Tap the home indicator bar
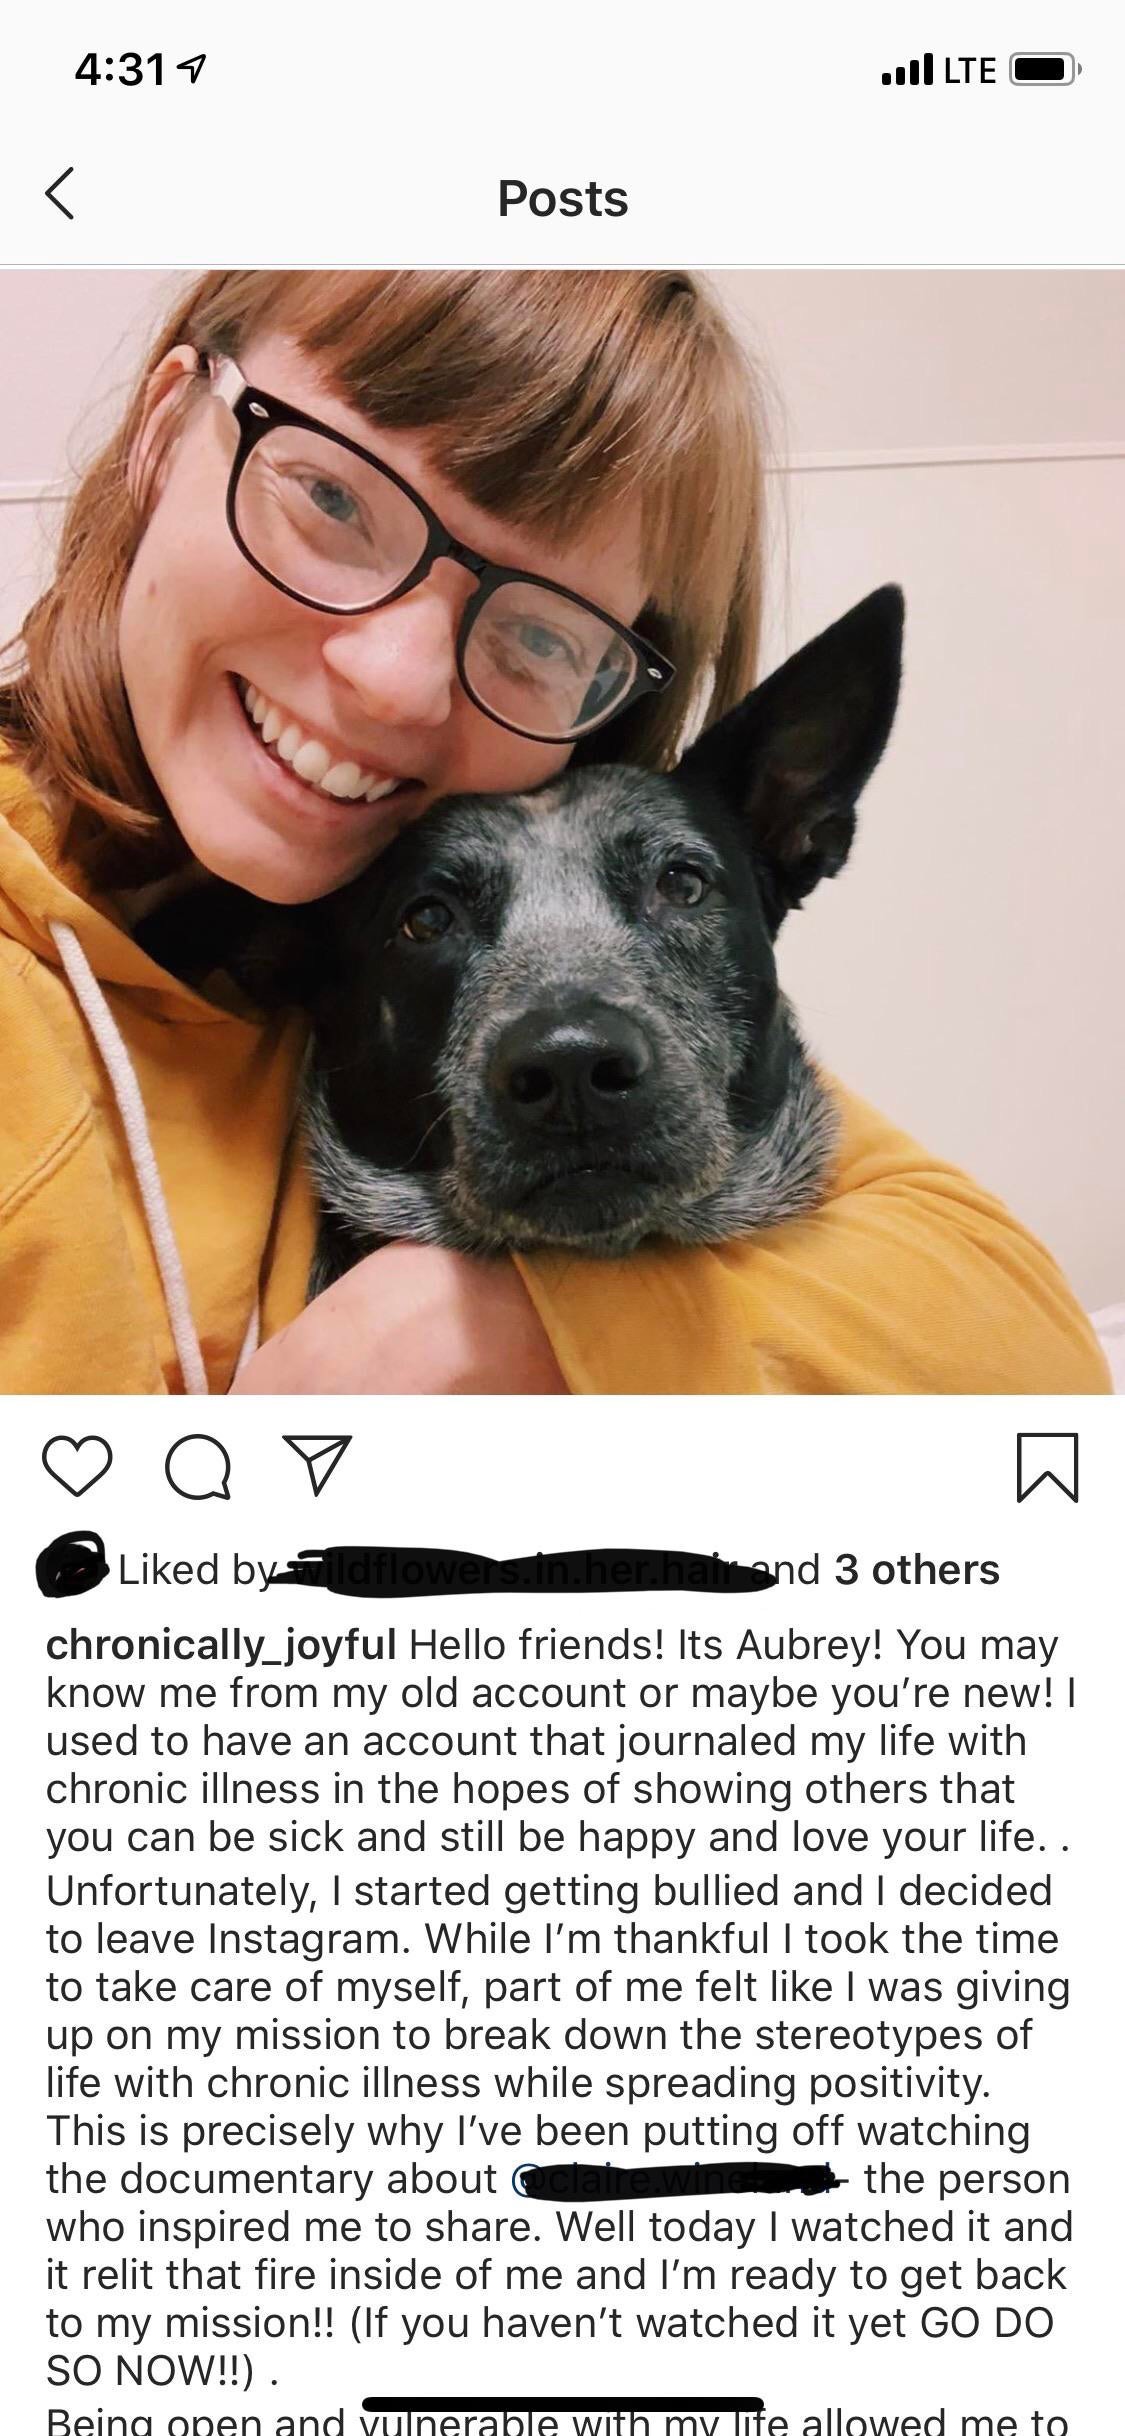This screenshot has width=1125, height=2436. pos(562,2403)
